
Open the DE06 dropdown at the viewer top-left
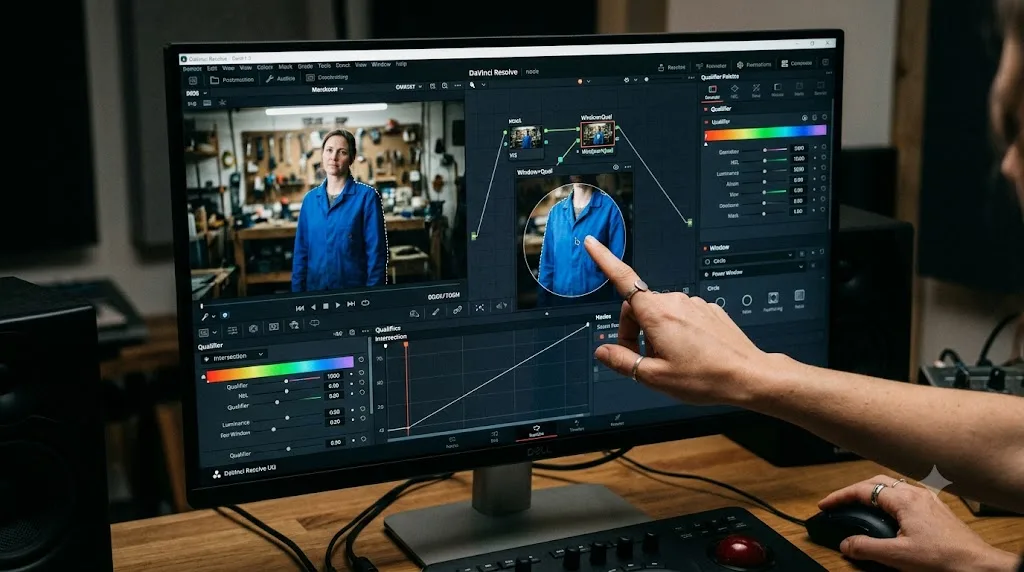[196, 93]
